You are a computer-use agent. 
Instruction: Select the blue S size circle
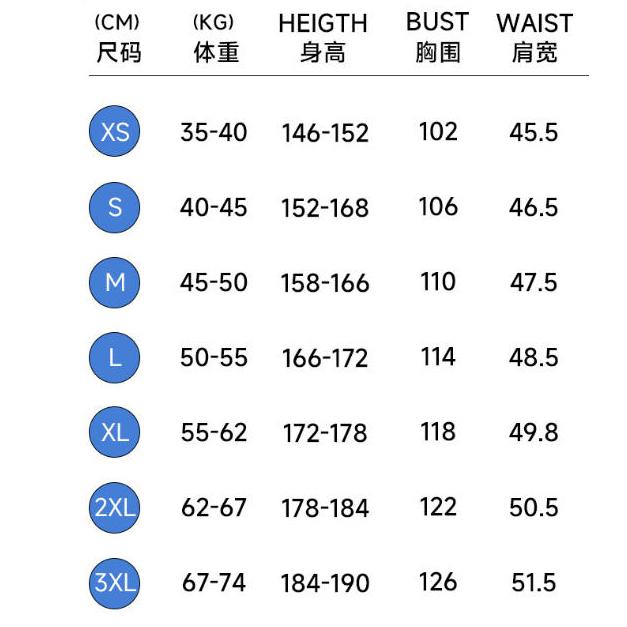point(115,207)
